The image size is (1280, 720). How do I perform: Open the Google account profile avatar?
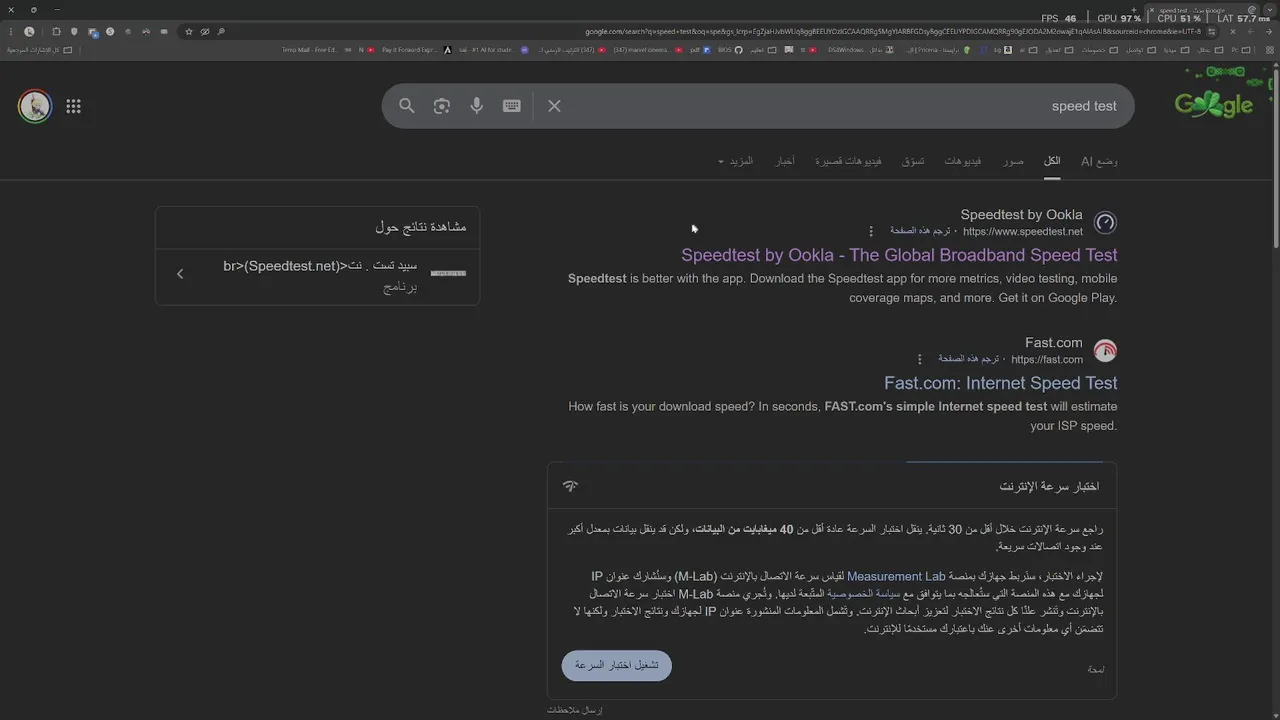pyautogui.click(x=35, y=106)
